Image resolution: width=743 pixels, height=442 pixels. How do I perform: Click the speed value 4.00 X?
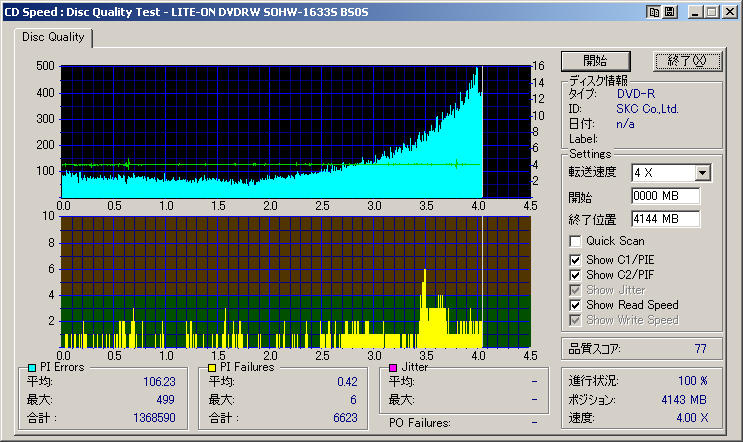(x=692, y=418)
